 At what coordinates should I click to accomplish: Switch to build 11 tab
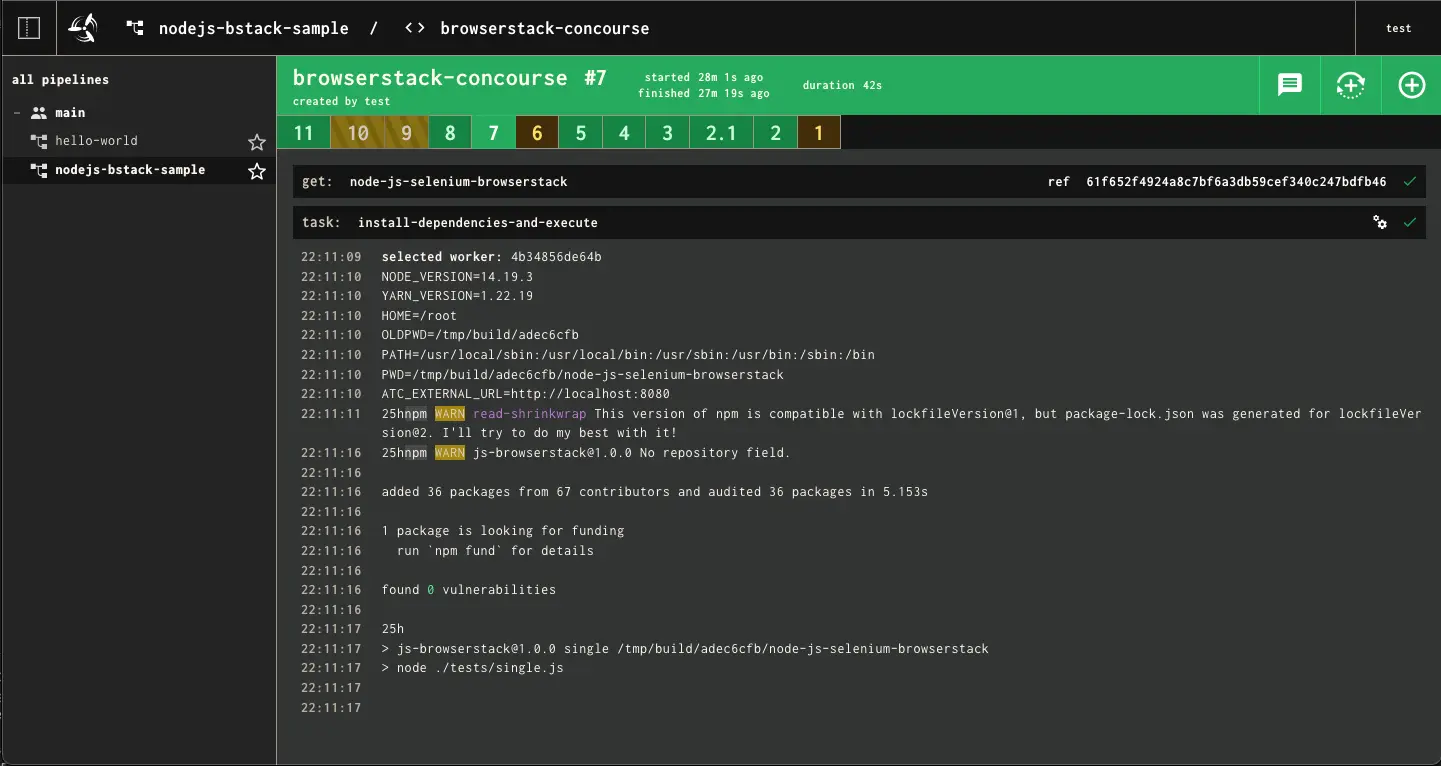(x=303, y=133)
